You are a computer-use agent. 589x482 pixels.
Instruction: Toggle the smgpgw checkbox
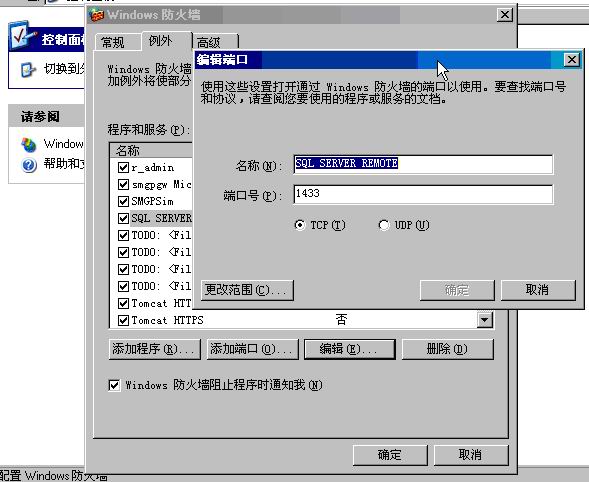(x=123, y=184)
